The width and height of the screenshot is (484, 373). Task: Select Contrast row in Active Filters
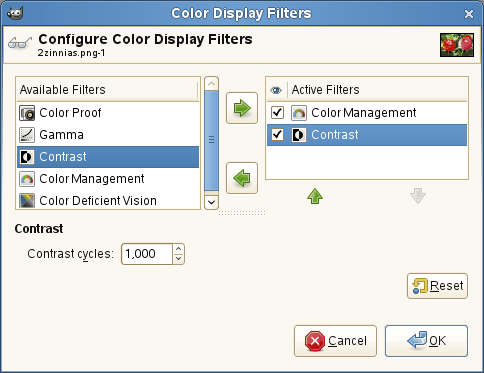click(367, 135)
